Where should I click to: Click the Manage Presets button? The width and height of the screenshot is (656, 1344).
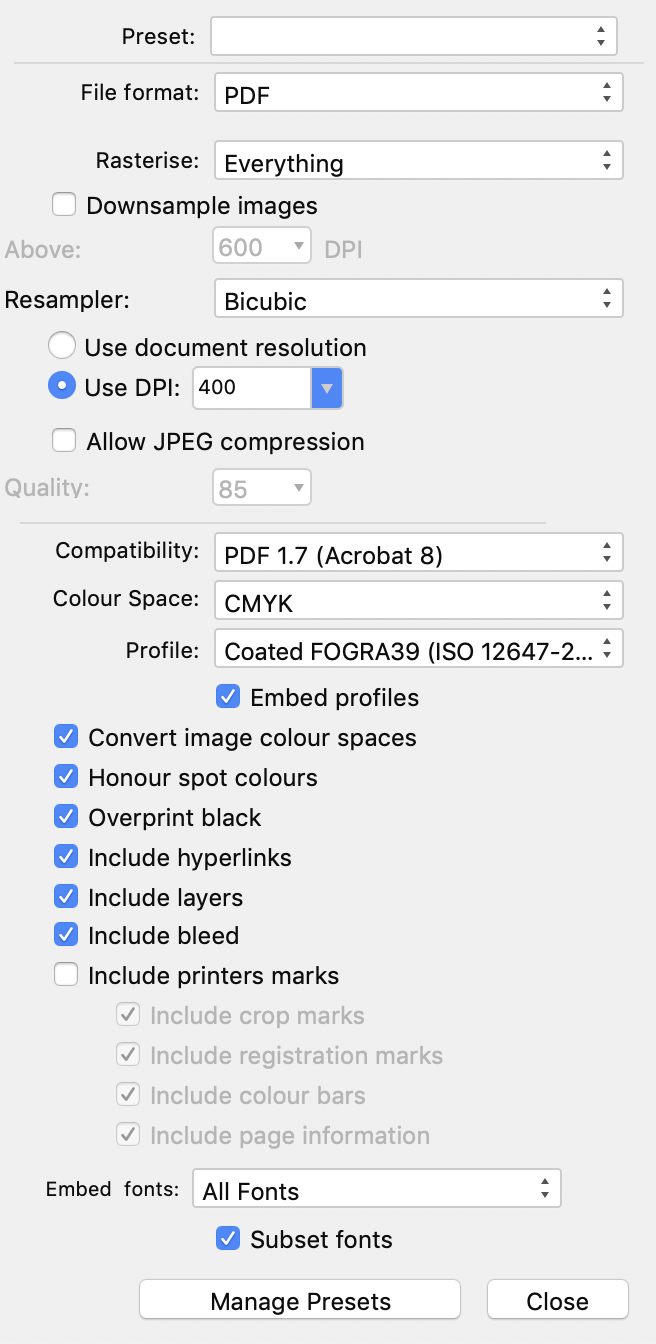coord(300,1299)
